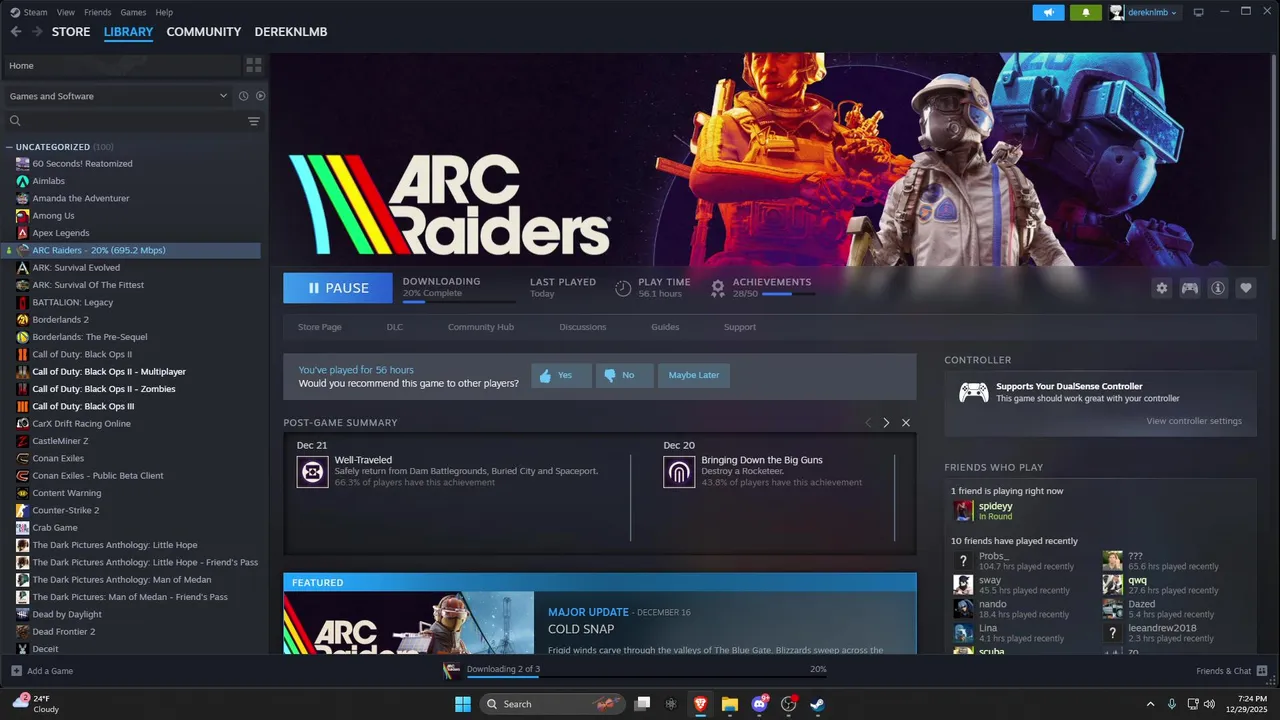Open the green notifications bell

click(x=1085, y=12)
